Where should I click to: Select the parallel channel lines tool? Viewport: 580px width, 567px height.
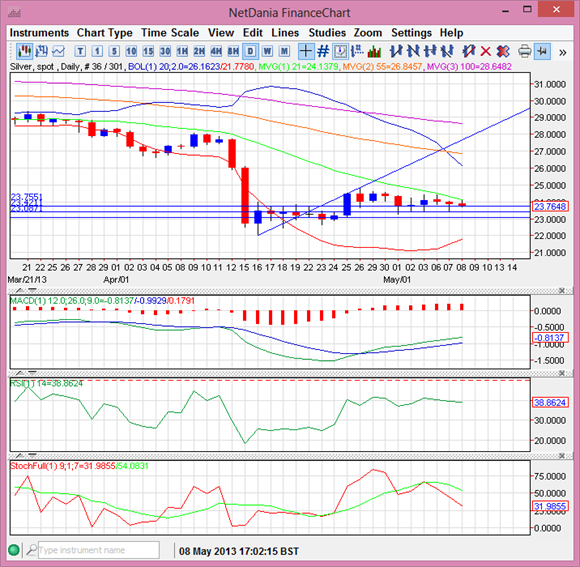pos(430,51)
